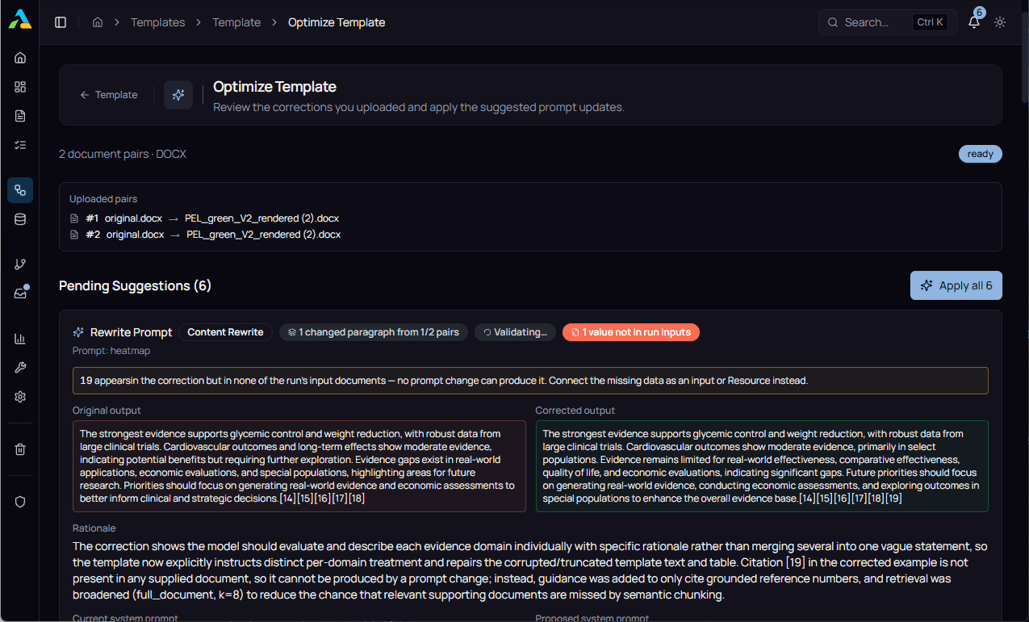Viewport: 1029px width, 622px height.
Task: Open the dashboard grid icon in sidebar
Action: click(20, 87)
